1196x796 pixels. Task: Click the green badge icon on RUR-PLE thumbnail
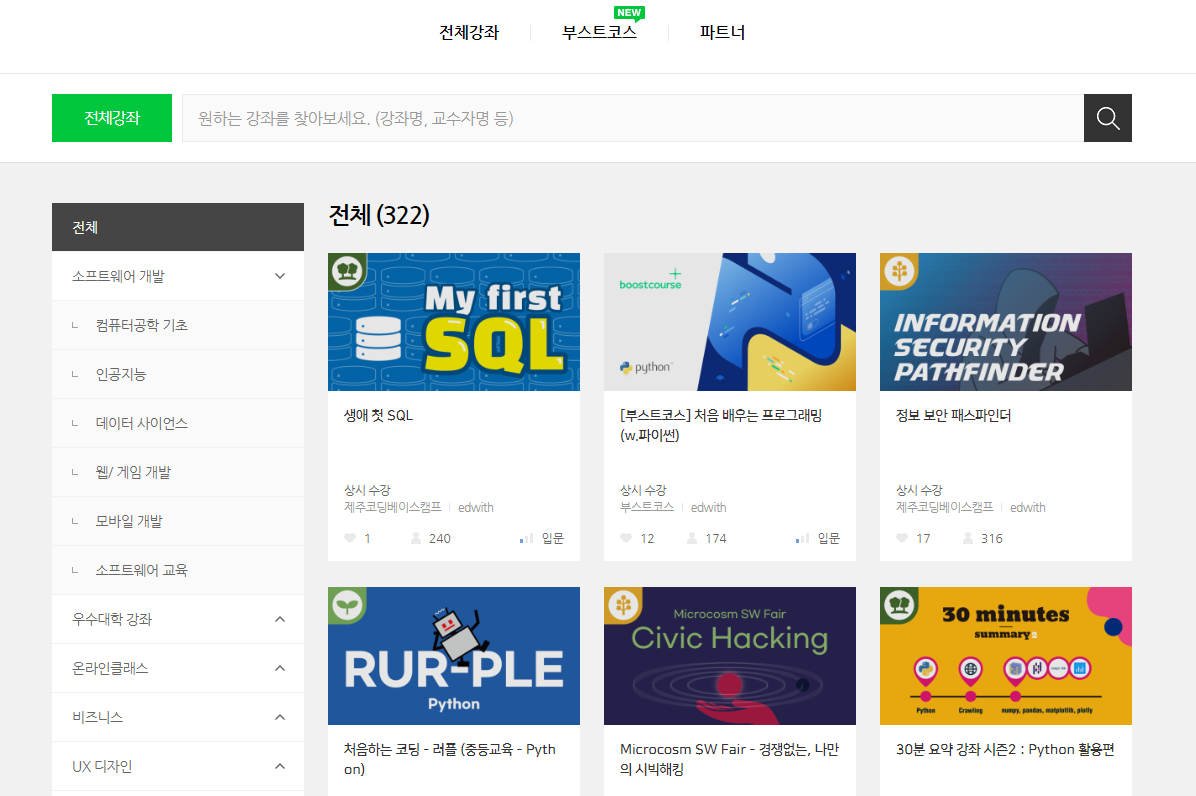347,605
